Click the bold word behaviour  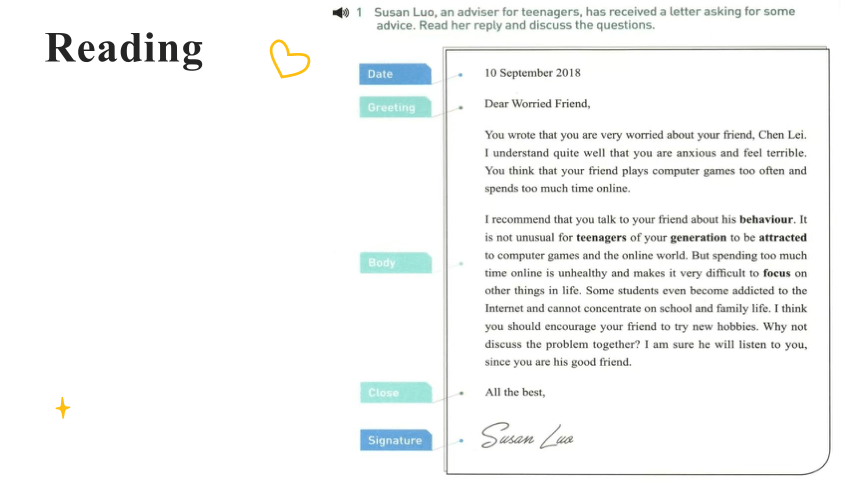[766, 220]
